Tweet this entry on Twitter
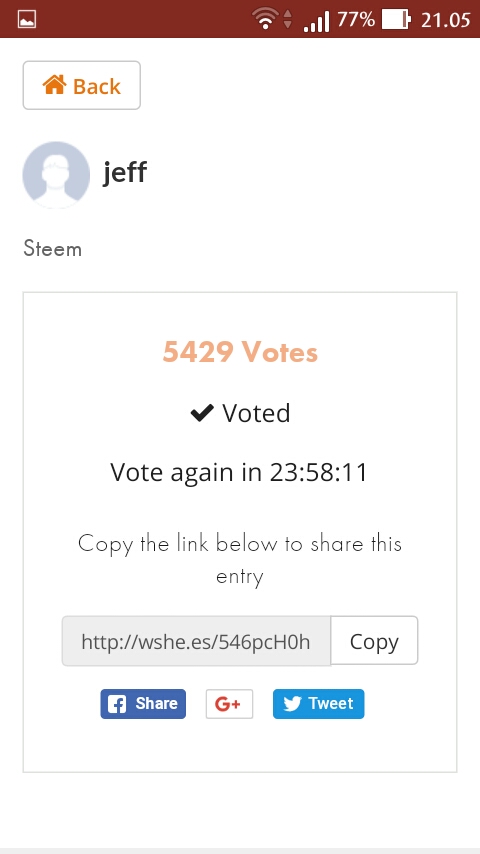The width and height of the screenshot is (480, 854). (x=318, y=704)
